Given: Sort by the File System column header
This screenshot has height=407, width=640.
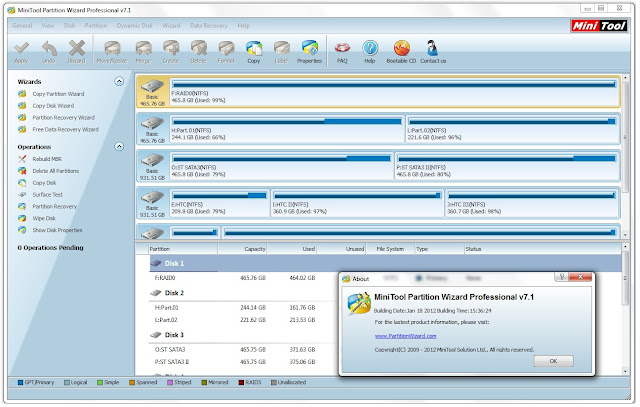Looking at the screenshot, I should (x=390, y=249).
